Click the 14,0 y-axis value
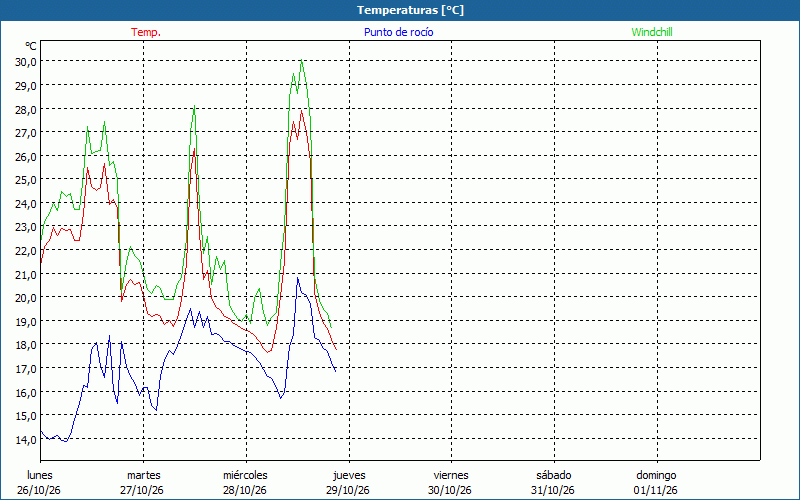The width and height of the screenshot is (800, 500). pyautogui.click(x=26, y=439)
